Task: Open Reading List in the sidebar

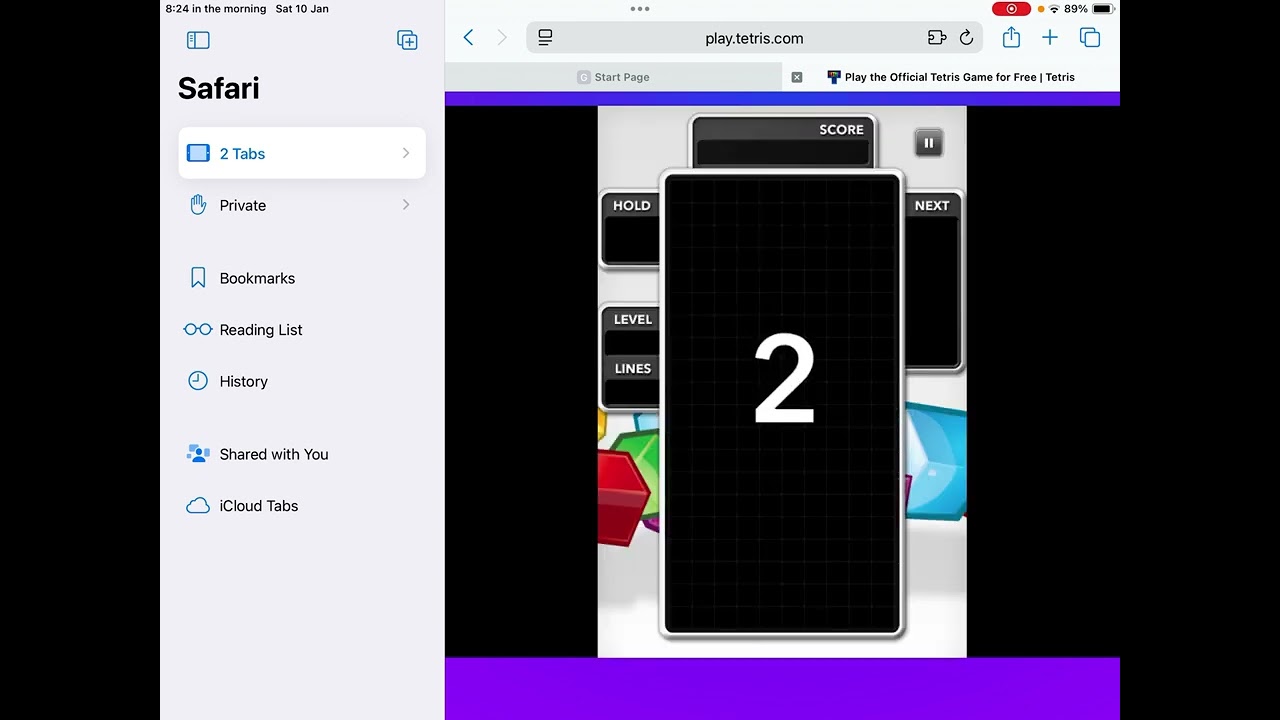Action: coord(302,329)
